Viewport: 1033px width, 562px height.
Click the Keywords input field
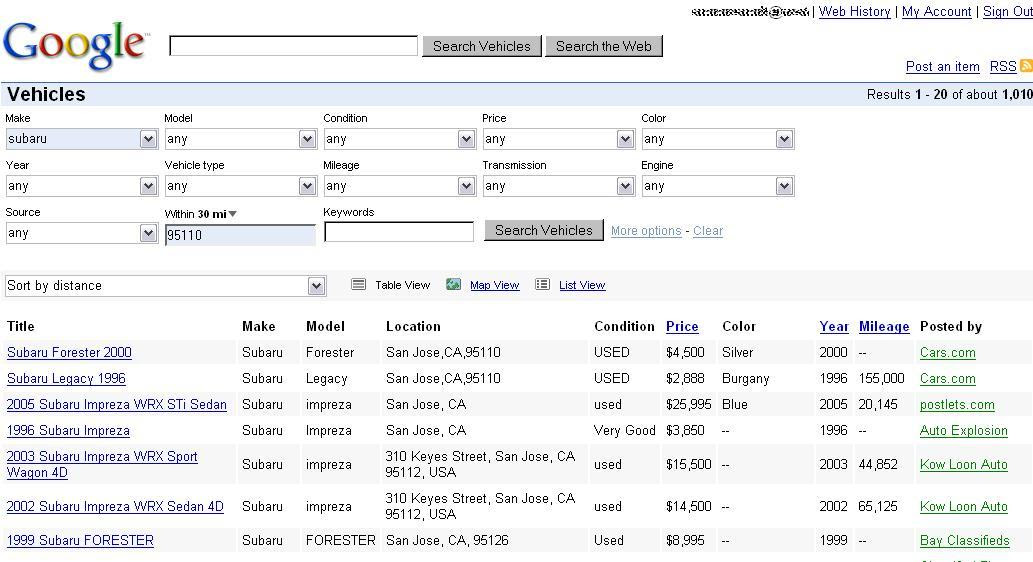[399, 232]
